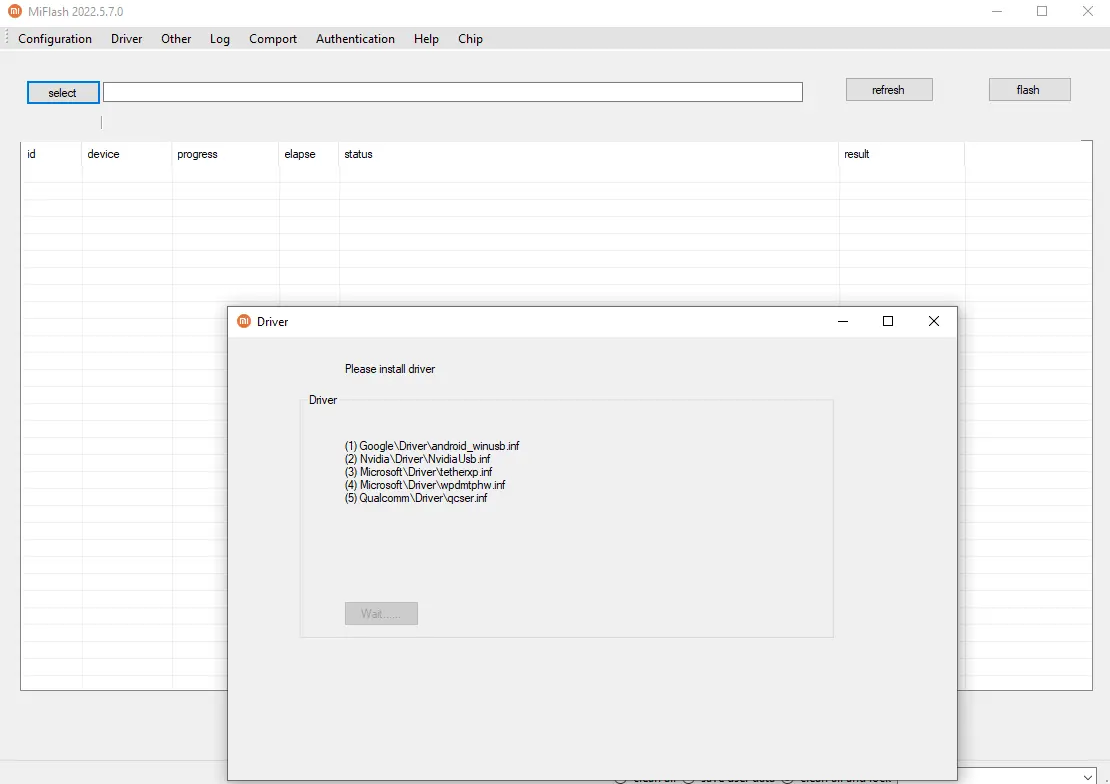Viewport: 1110px width, 784px height.
Task: Open the Other menu
Action: point(176,39)
